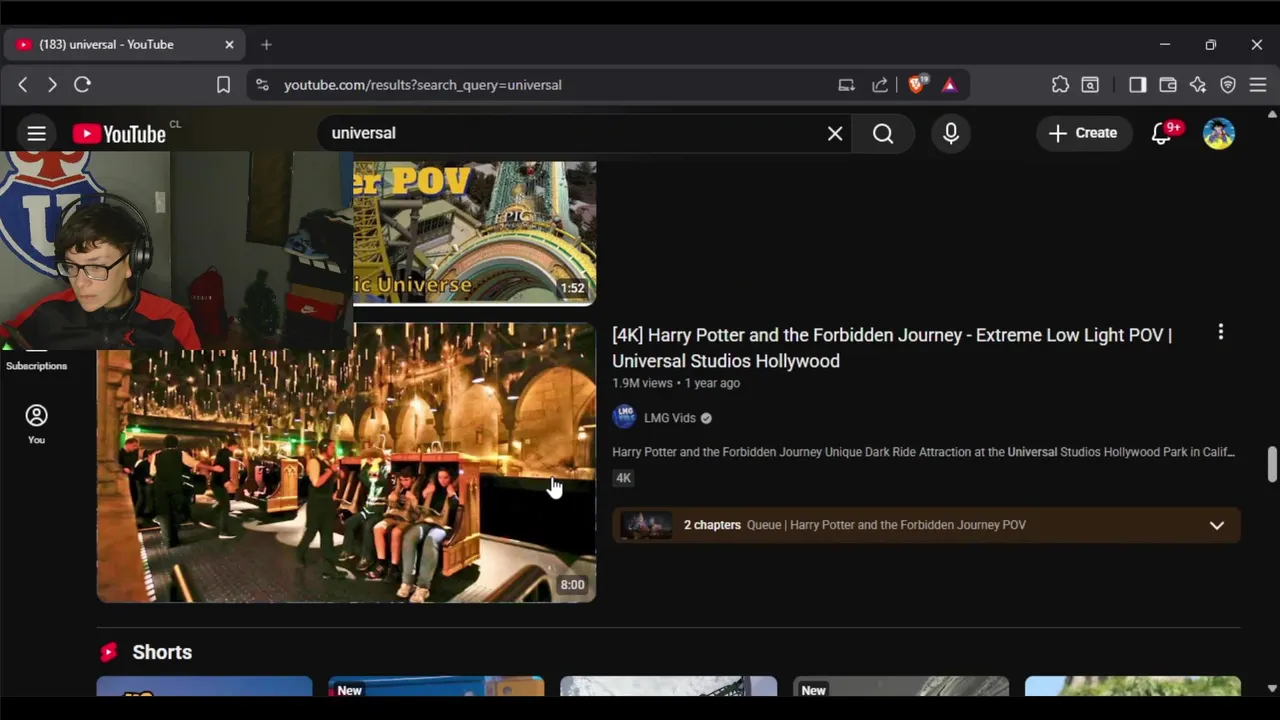Click the 4K badge

(x=623, y=478)
